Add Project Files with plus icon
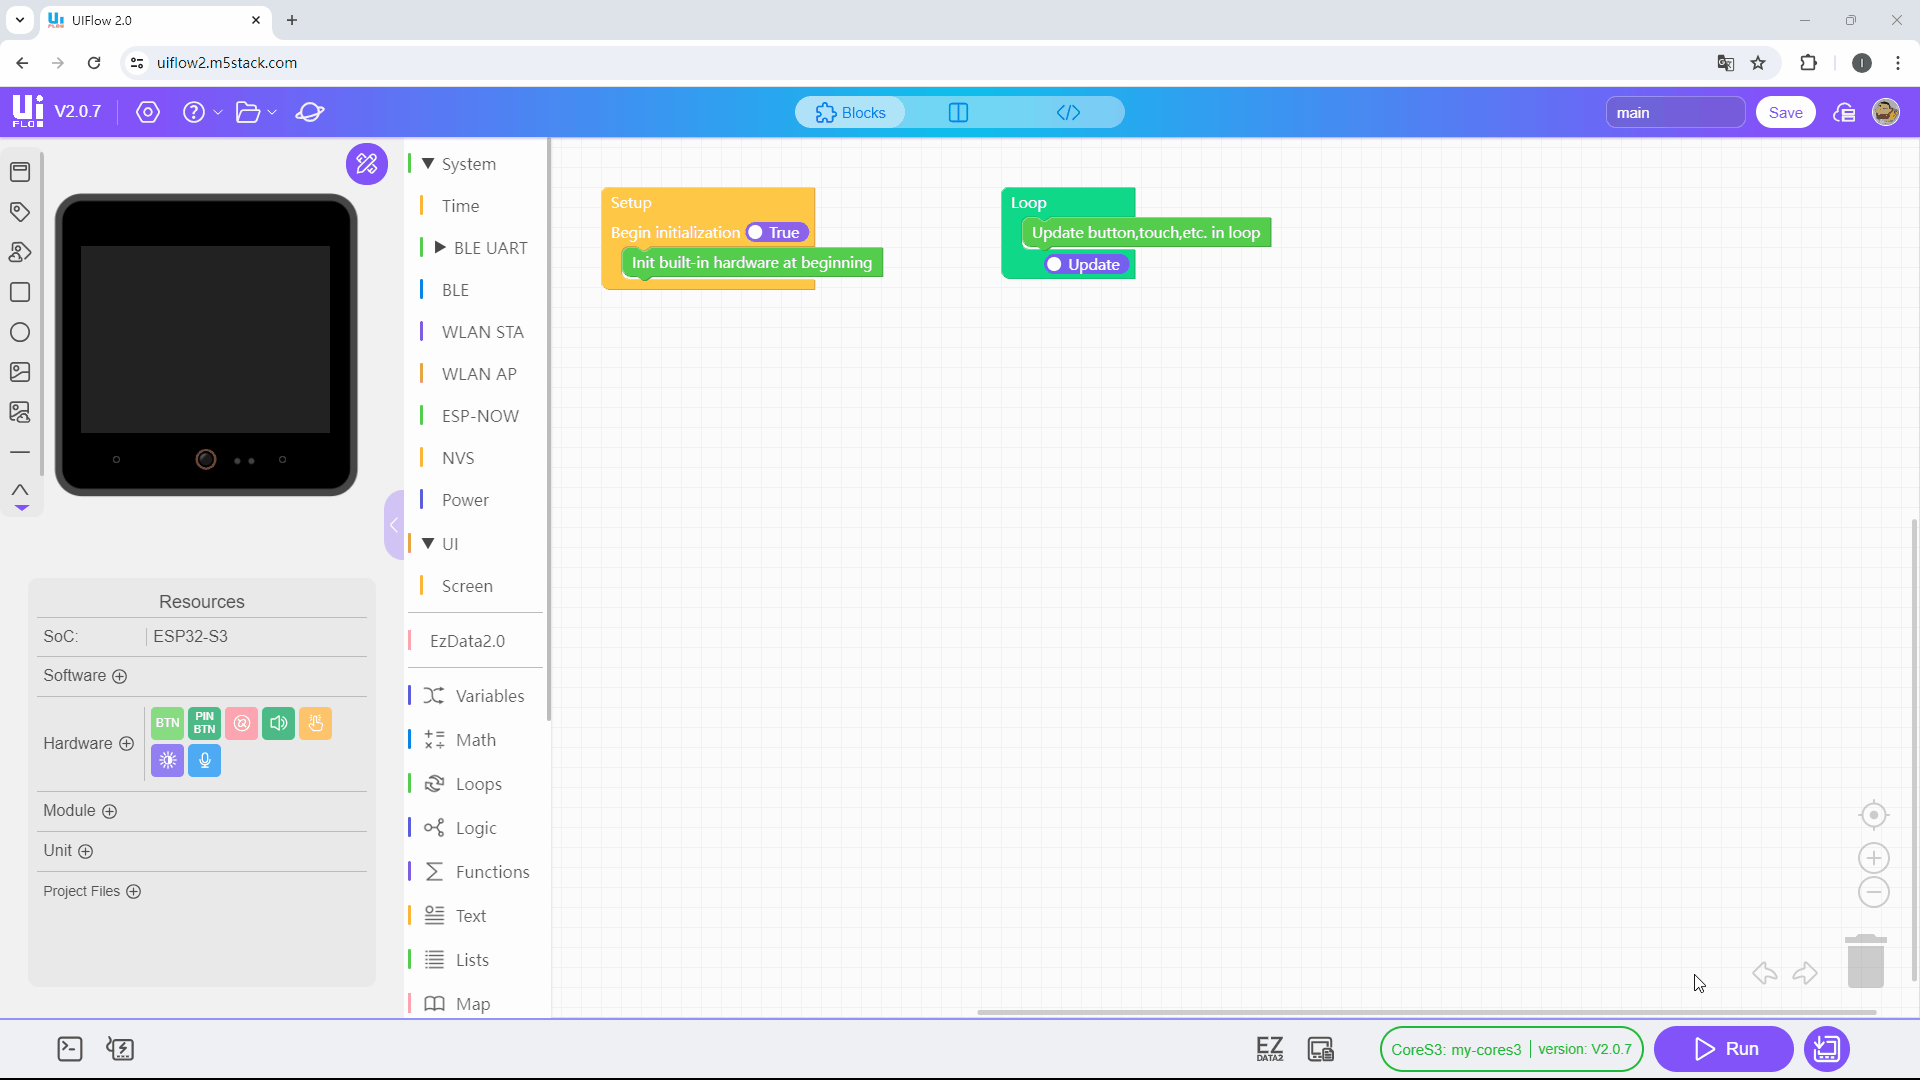1920x1080 pixels. click(134, 892)
